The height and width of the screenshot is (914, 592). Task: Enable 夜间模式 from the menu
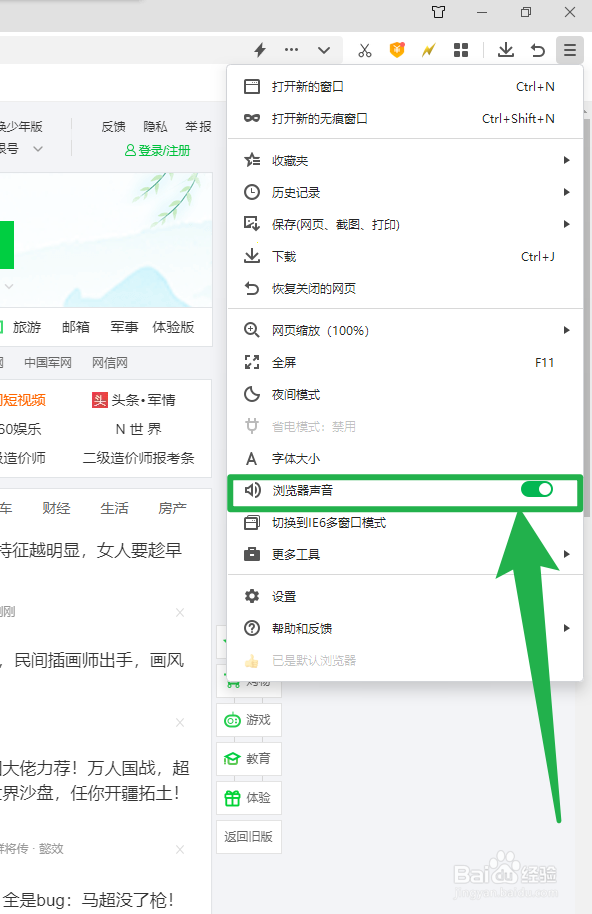(x=405, y=395)
